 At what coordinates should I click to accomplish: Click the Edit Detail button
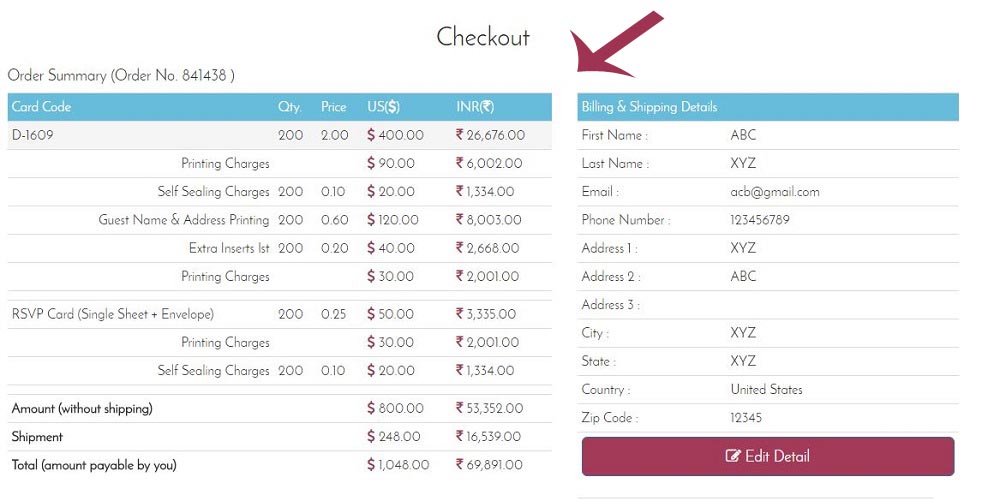[768, 456]
